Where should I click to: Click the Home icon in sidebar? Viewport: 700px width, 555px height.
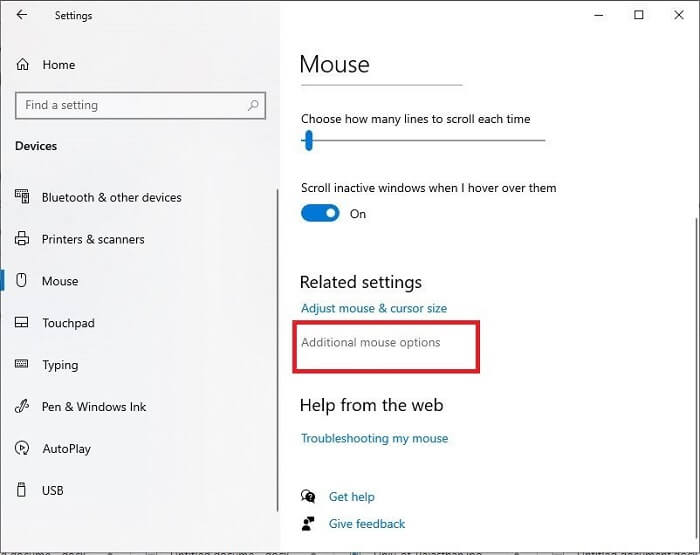[23, 65]
